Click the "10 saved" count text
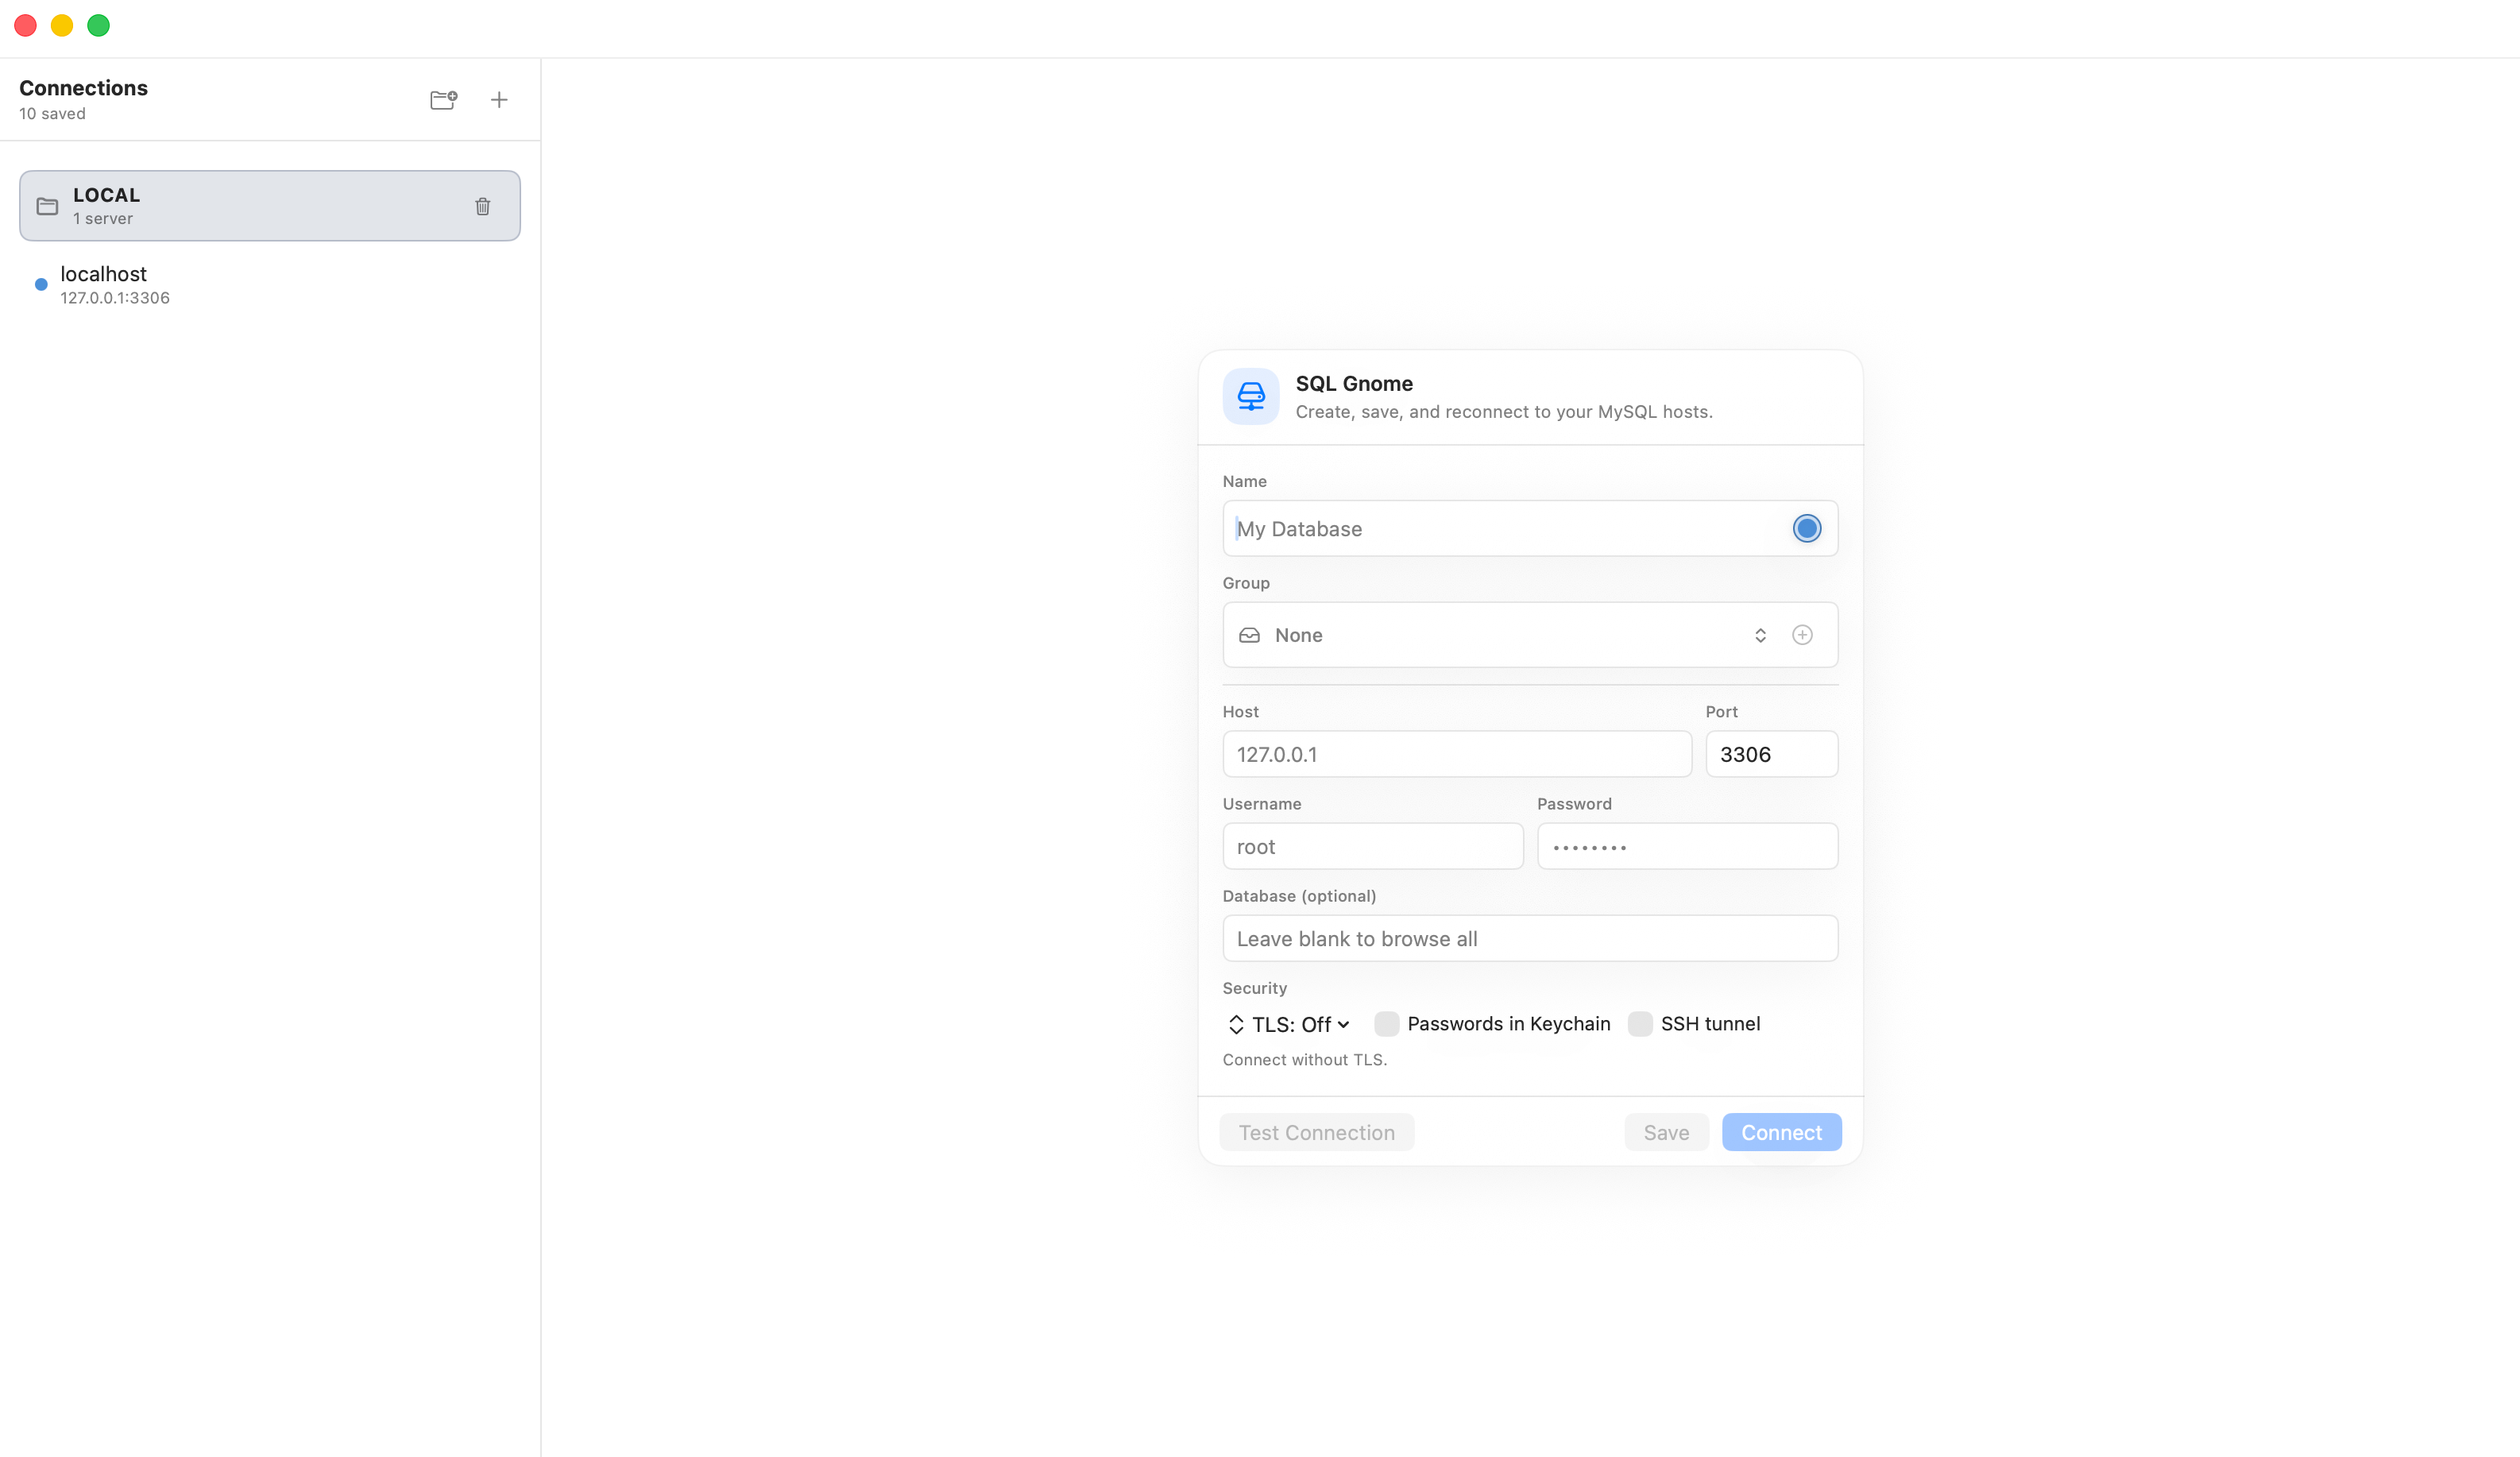This screenshot has height=1457, width=2520. [52, 114]
